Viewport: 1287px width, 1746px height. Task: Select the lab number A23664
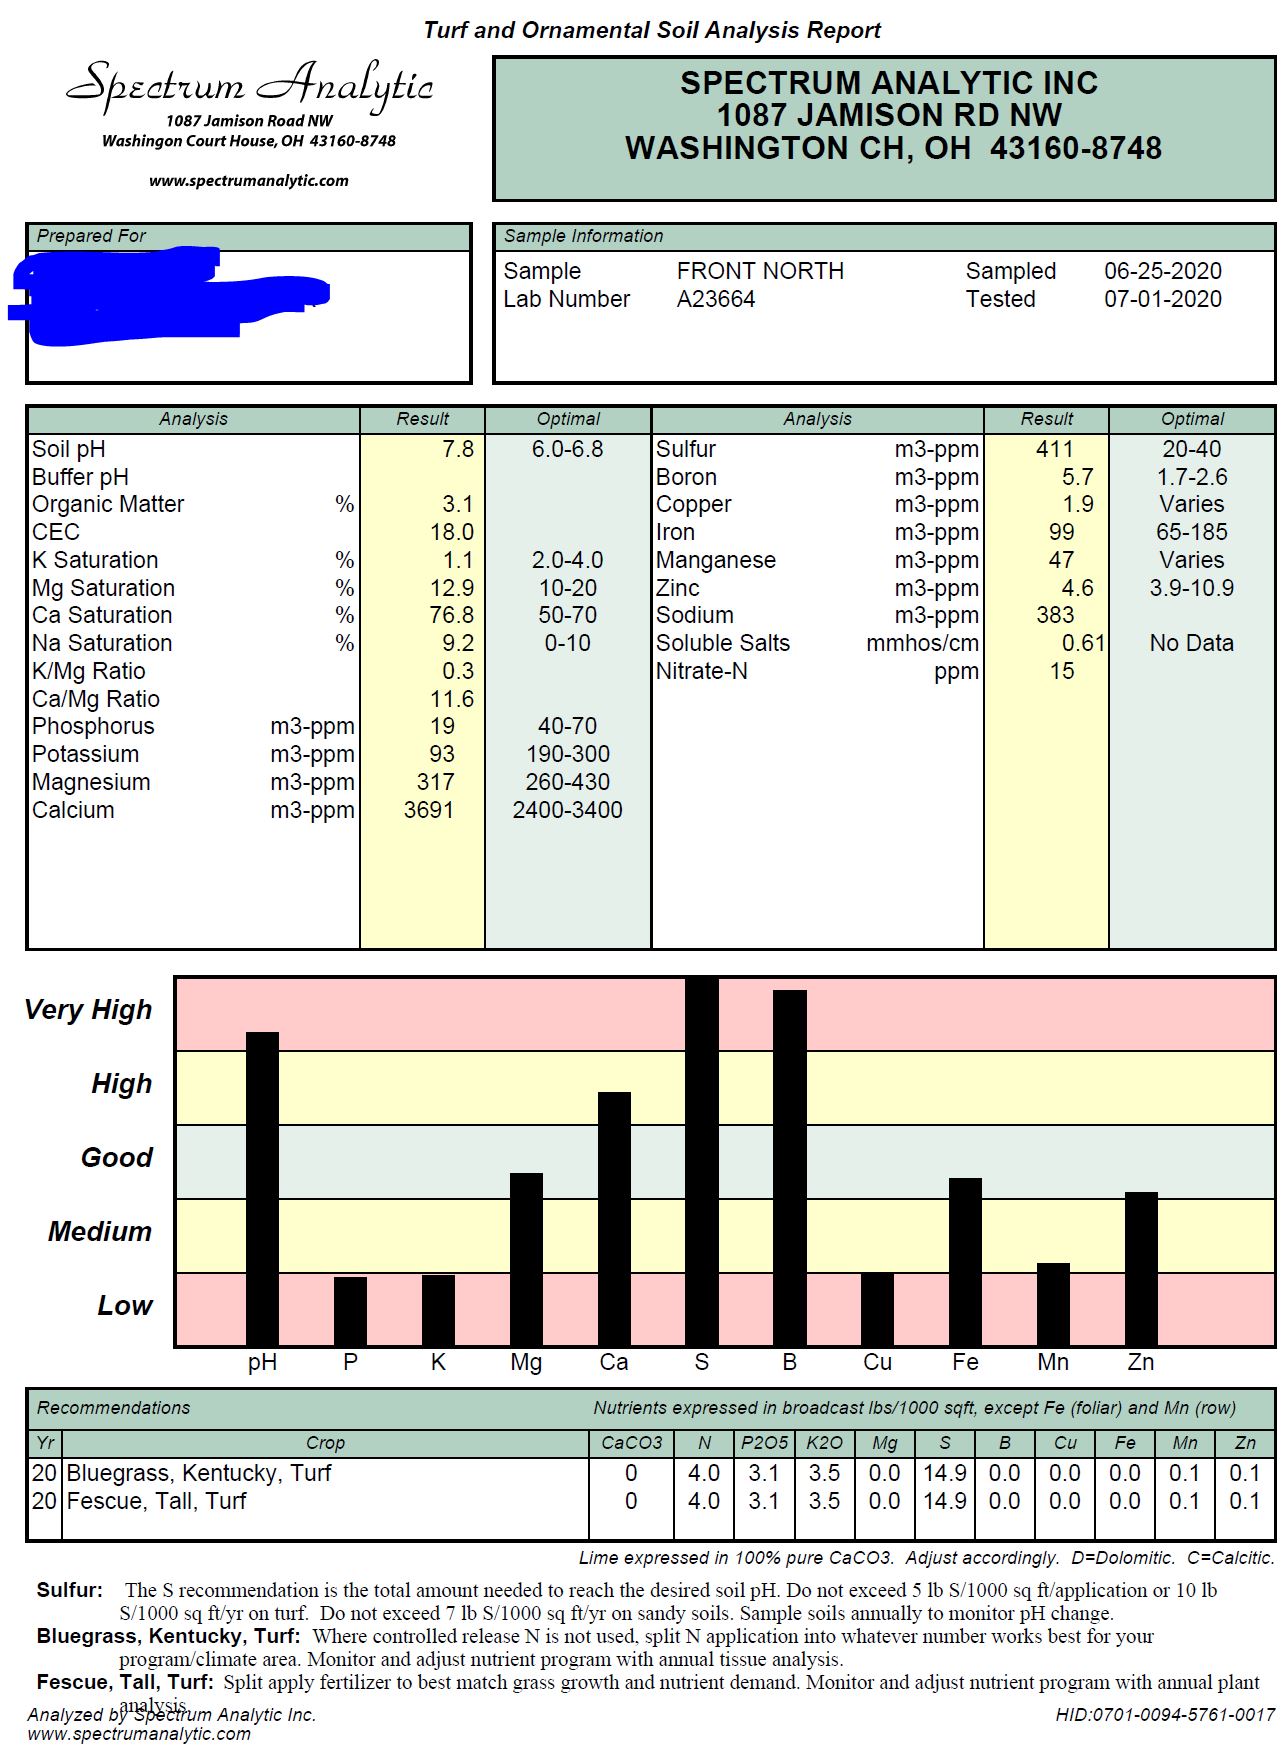(x=716, y=299)
